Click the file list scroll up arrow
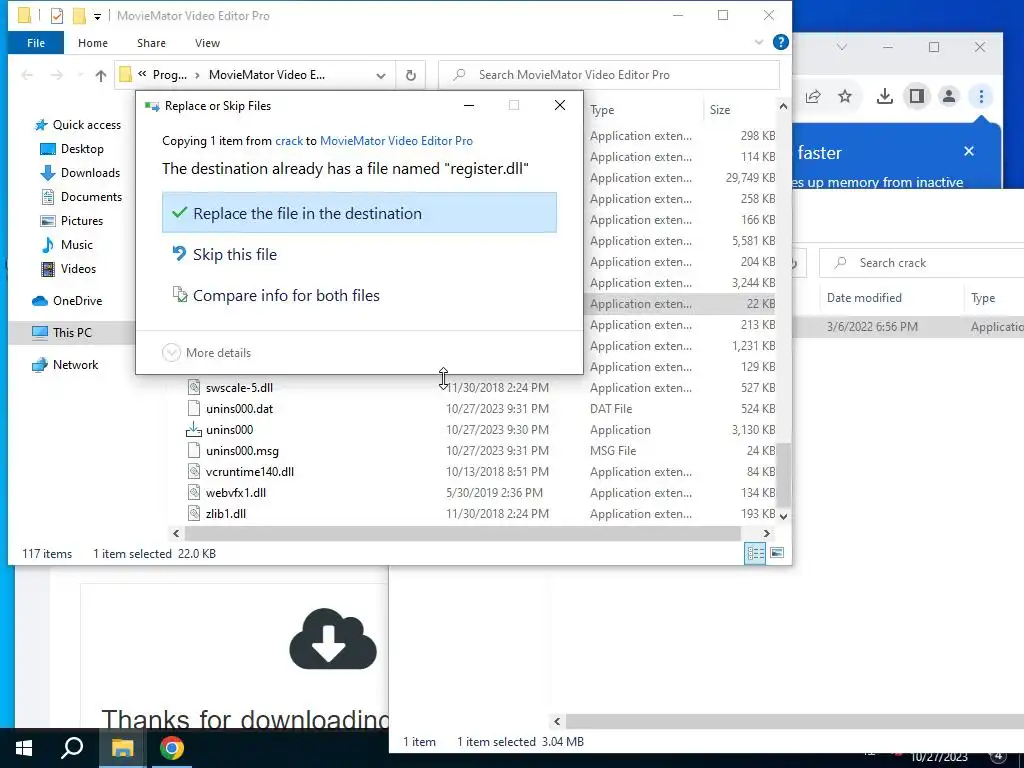Image resolution: width=1024 pixels, height=768 pixels. click(784, 106)
